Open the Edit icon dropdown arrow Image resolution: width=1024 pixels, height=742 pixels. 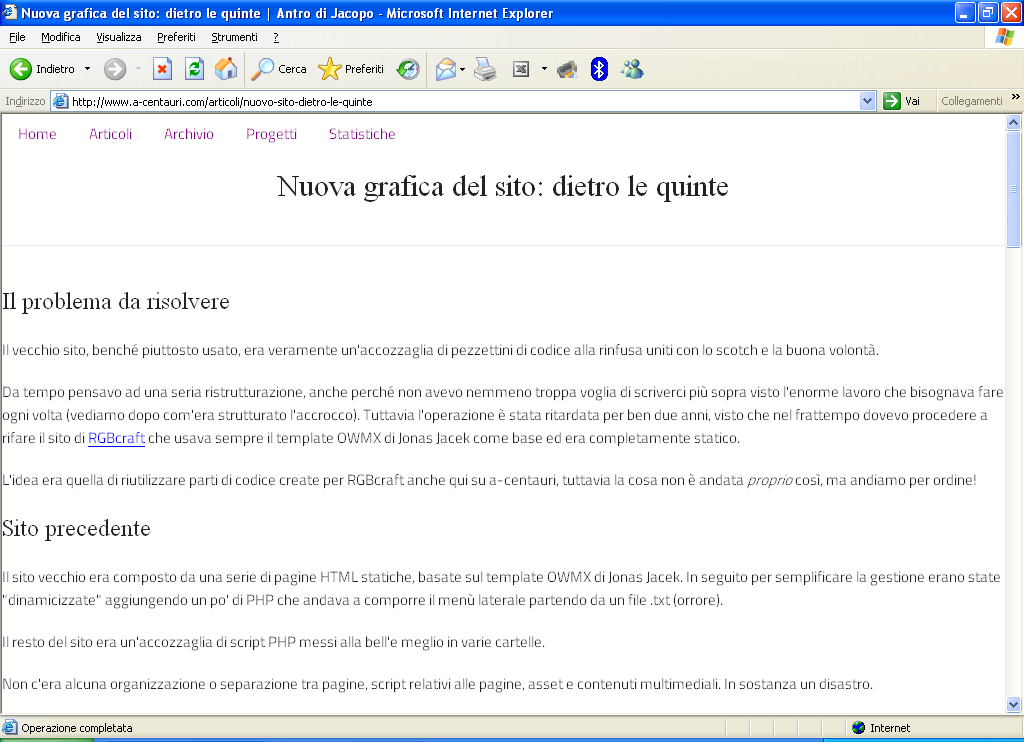(544, 69)
